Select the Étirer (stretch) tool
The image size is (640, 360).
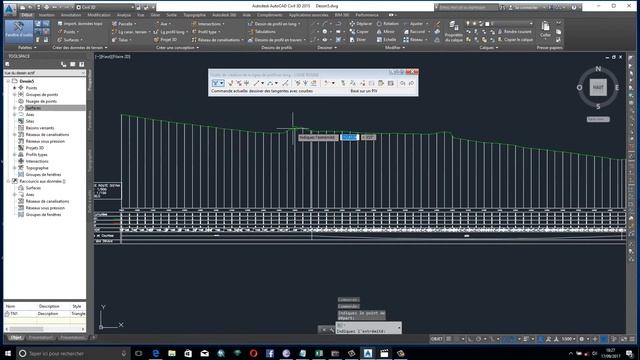tap(358, 40)
